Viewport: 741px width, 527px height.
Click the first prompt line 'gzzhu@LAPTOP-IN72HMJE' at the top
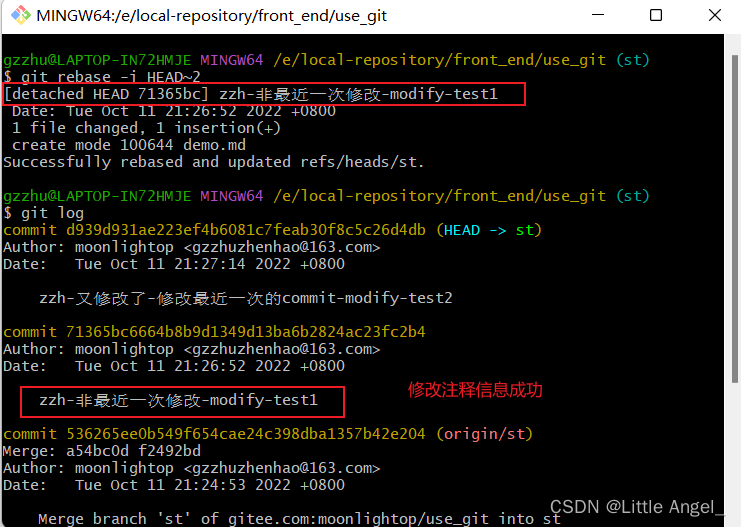point(326,60)
